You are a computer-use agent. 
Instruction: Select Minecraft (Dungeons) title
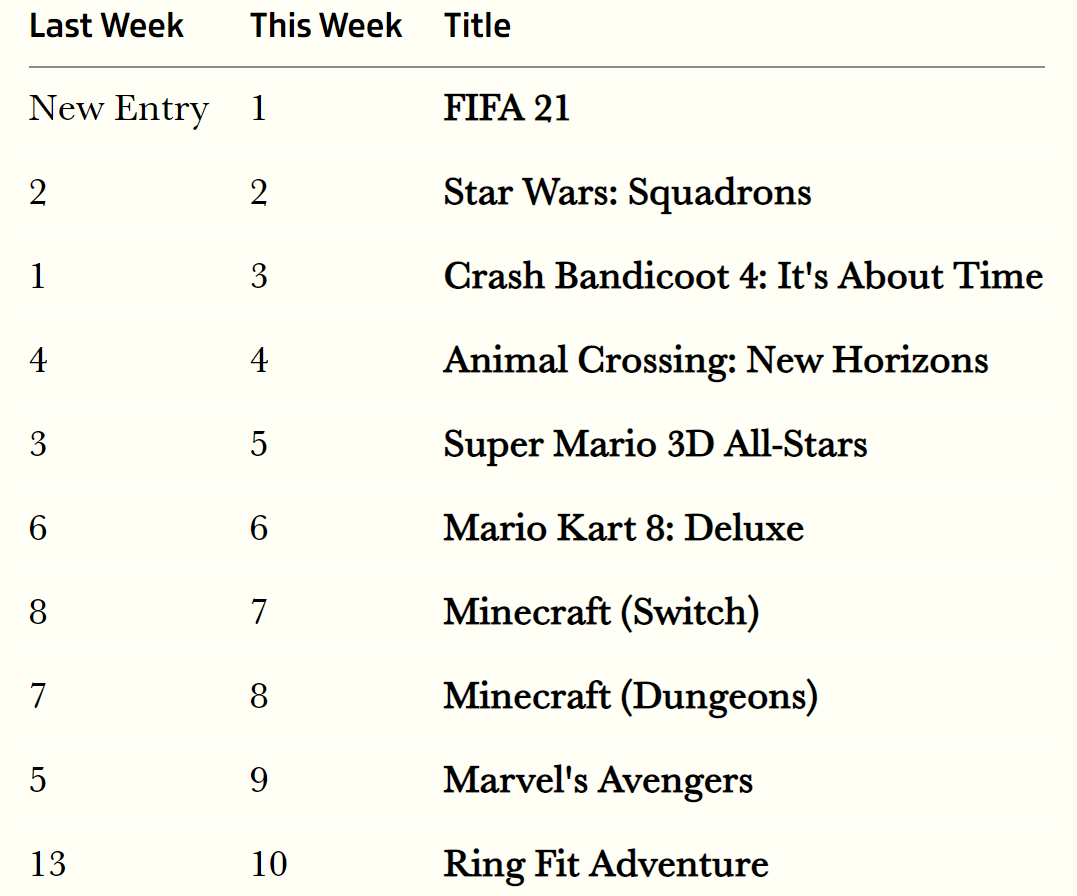pos(631,696)
